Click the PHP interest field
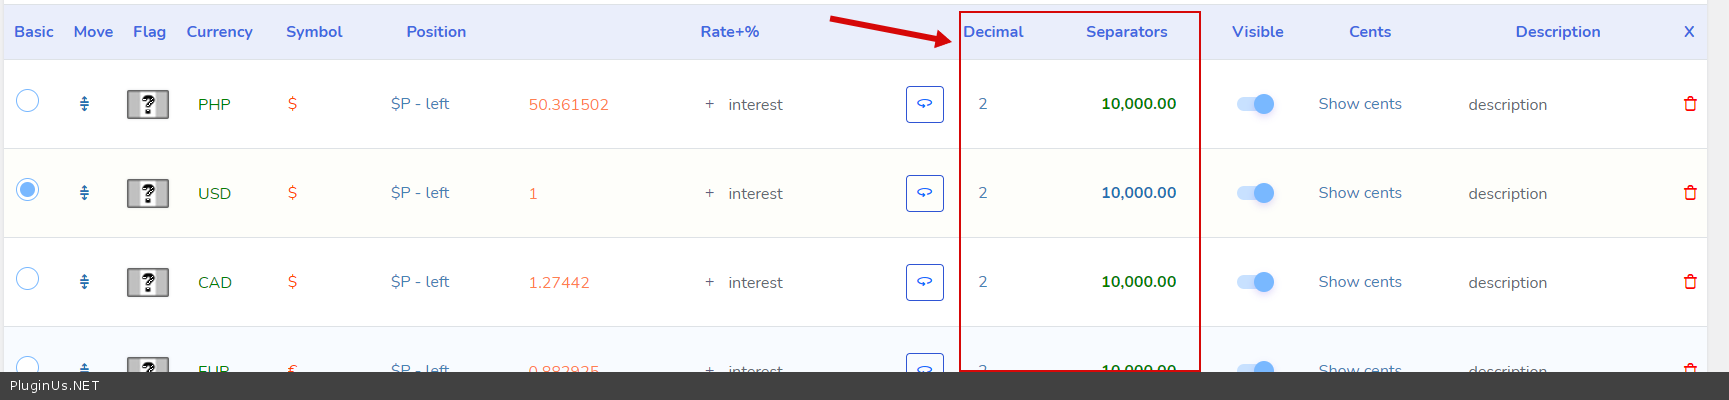1729x400 pixels. (x=755, y=105)
